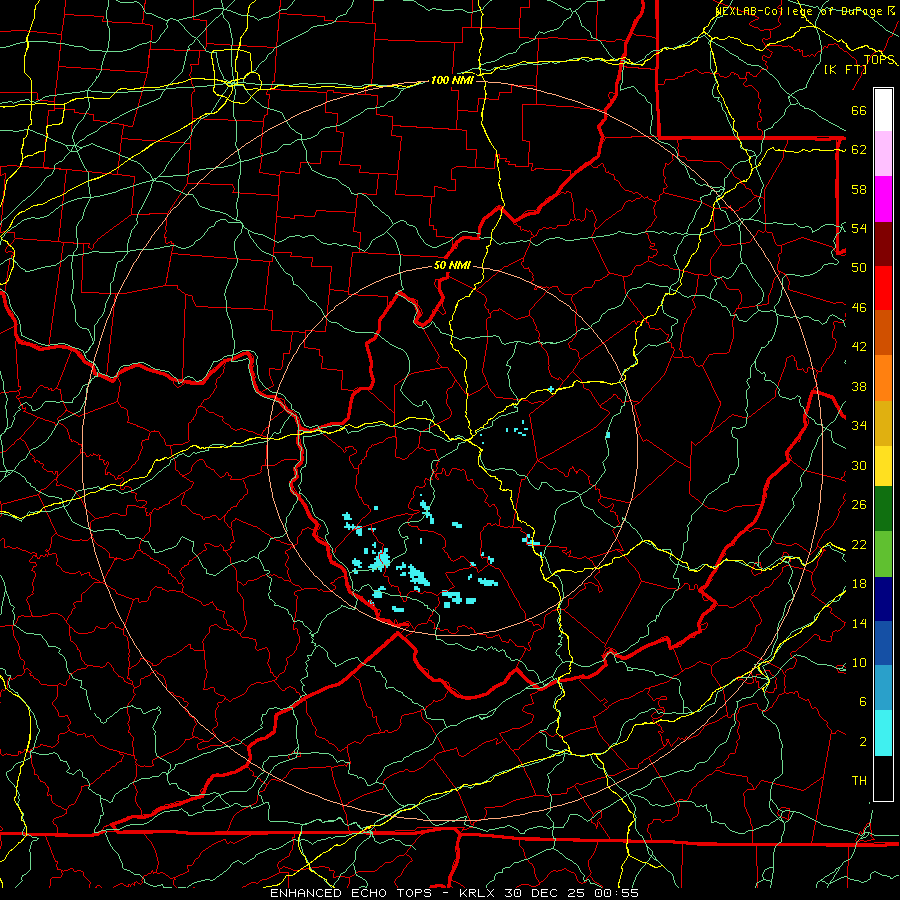This screenshot has height=900, width=900.
Task: Click the legend value '62'
Action: pyautogui.click(x=859, y=149)
